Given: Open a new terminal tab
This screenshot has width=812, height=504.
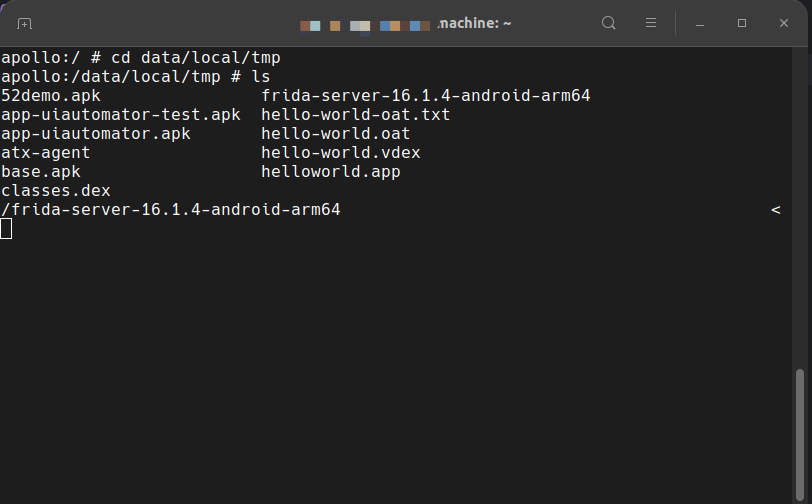Looking at the screenshot, I should (25, 23).
